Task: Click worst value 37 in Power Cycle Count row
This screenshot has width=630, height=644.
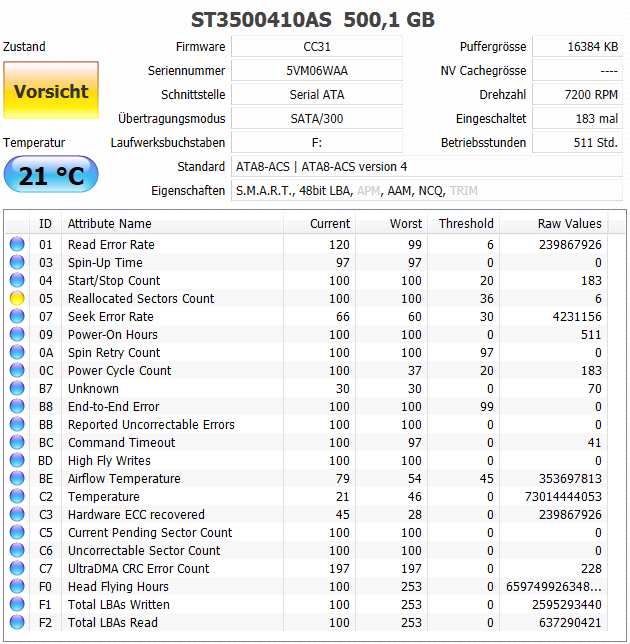Action: pyautogui.click(x=414, y=370)
